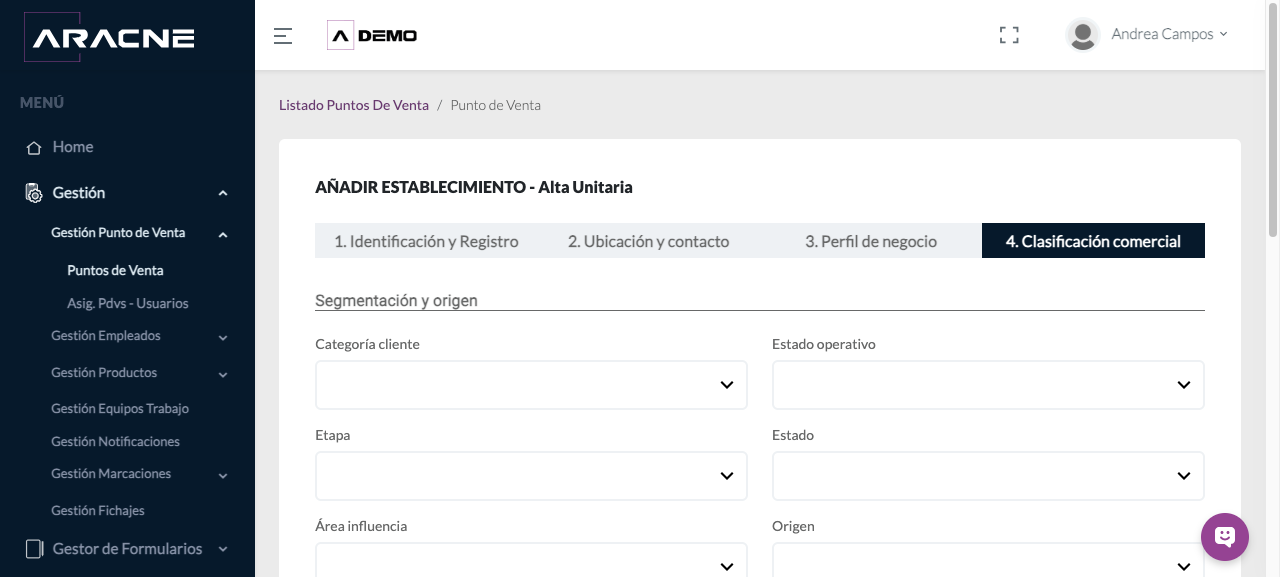The height and width of the screenshot is (577, 1280).
Task: Switch to 1. Identificación y Registro tab
Action: 426,241
